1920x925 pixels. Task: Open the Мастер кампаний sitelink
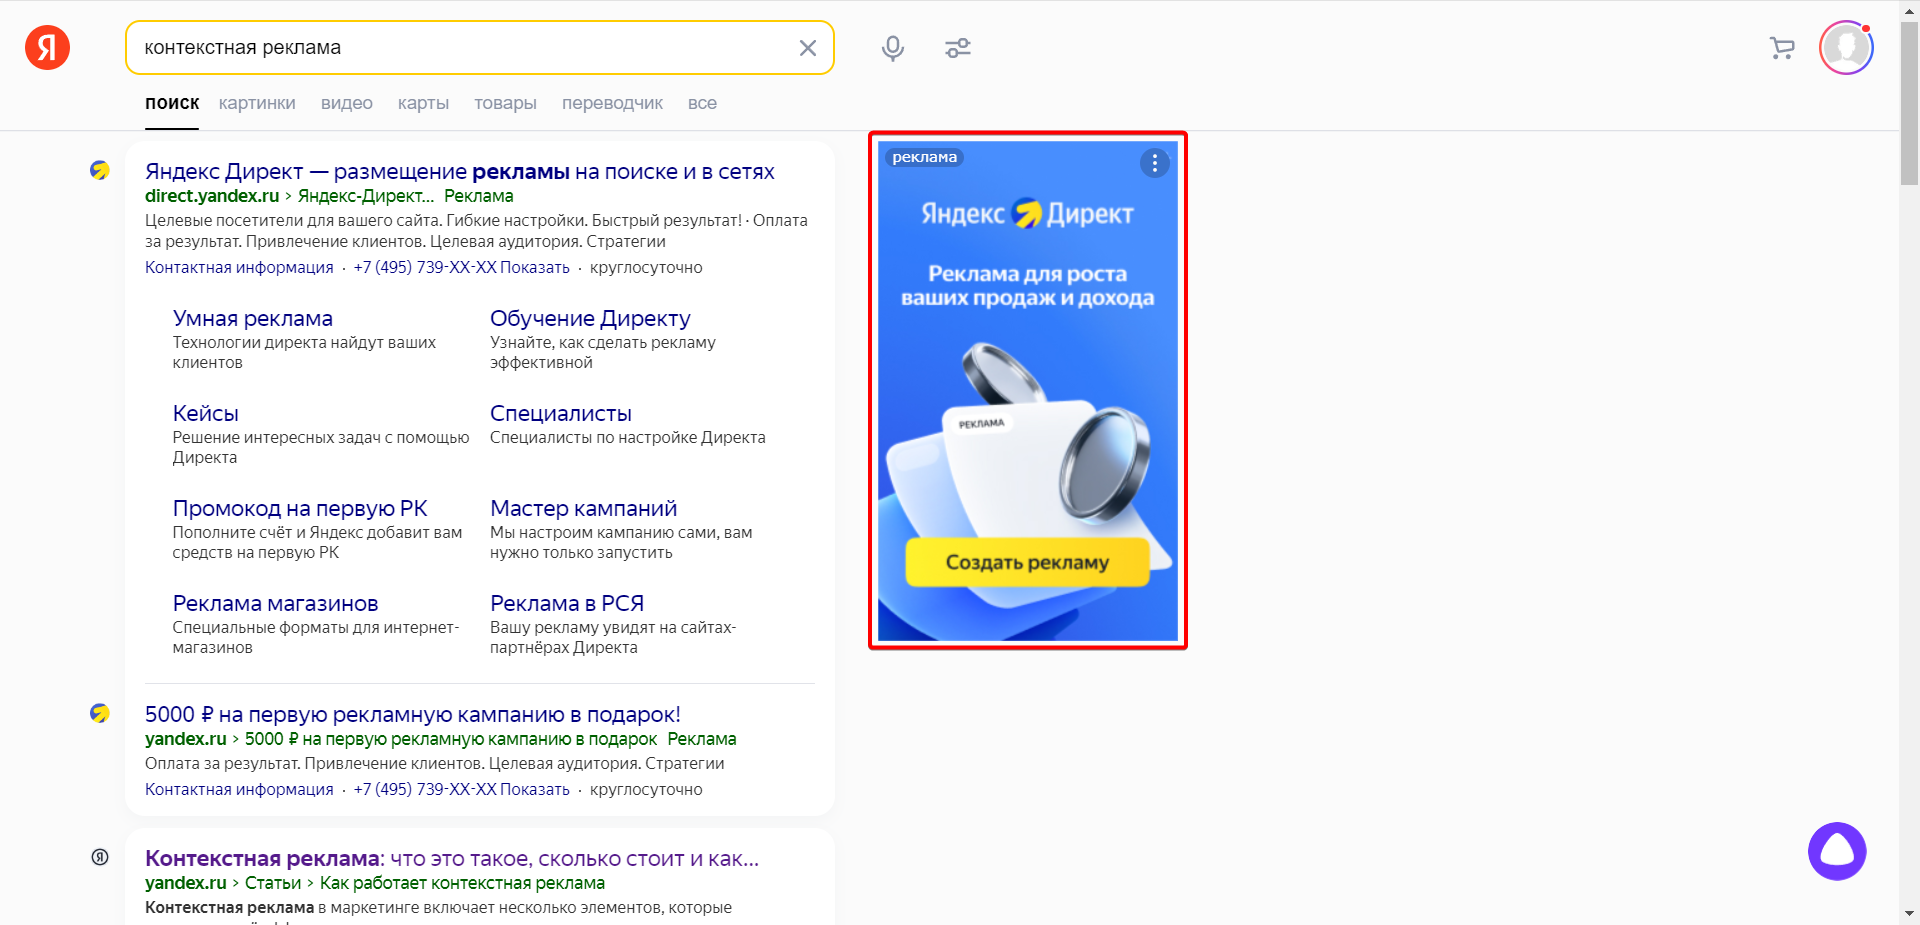click(584, 508)
